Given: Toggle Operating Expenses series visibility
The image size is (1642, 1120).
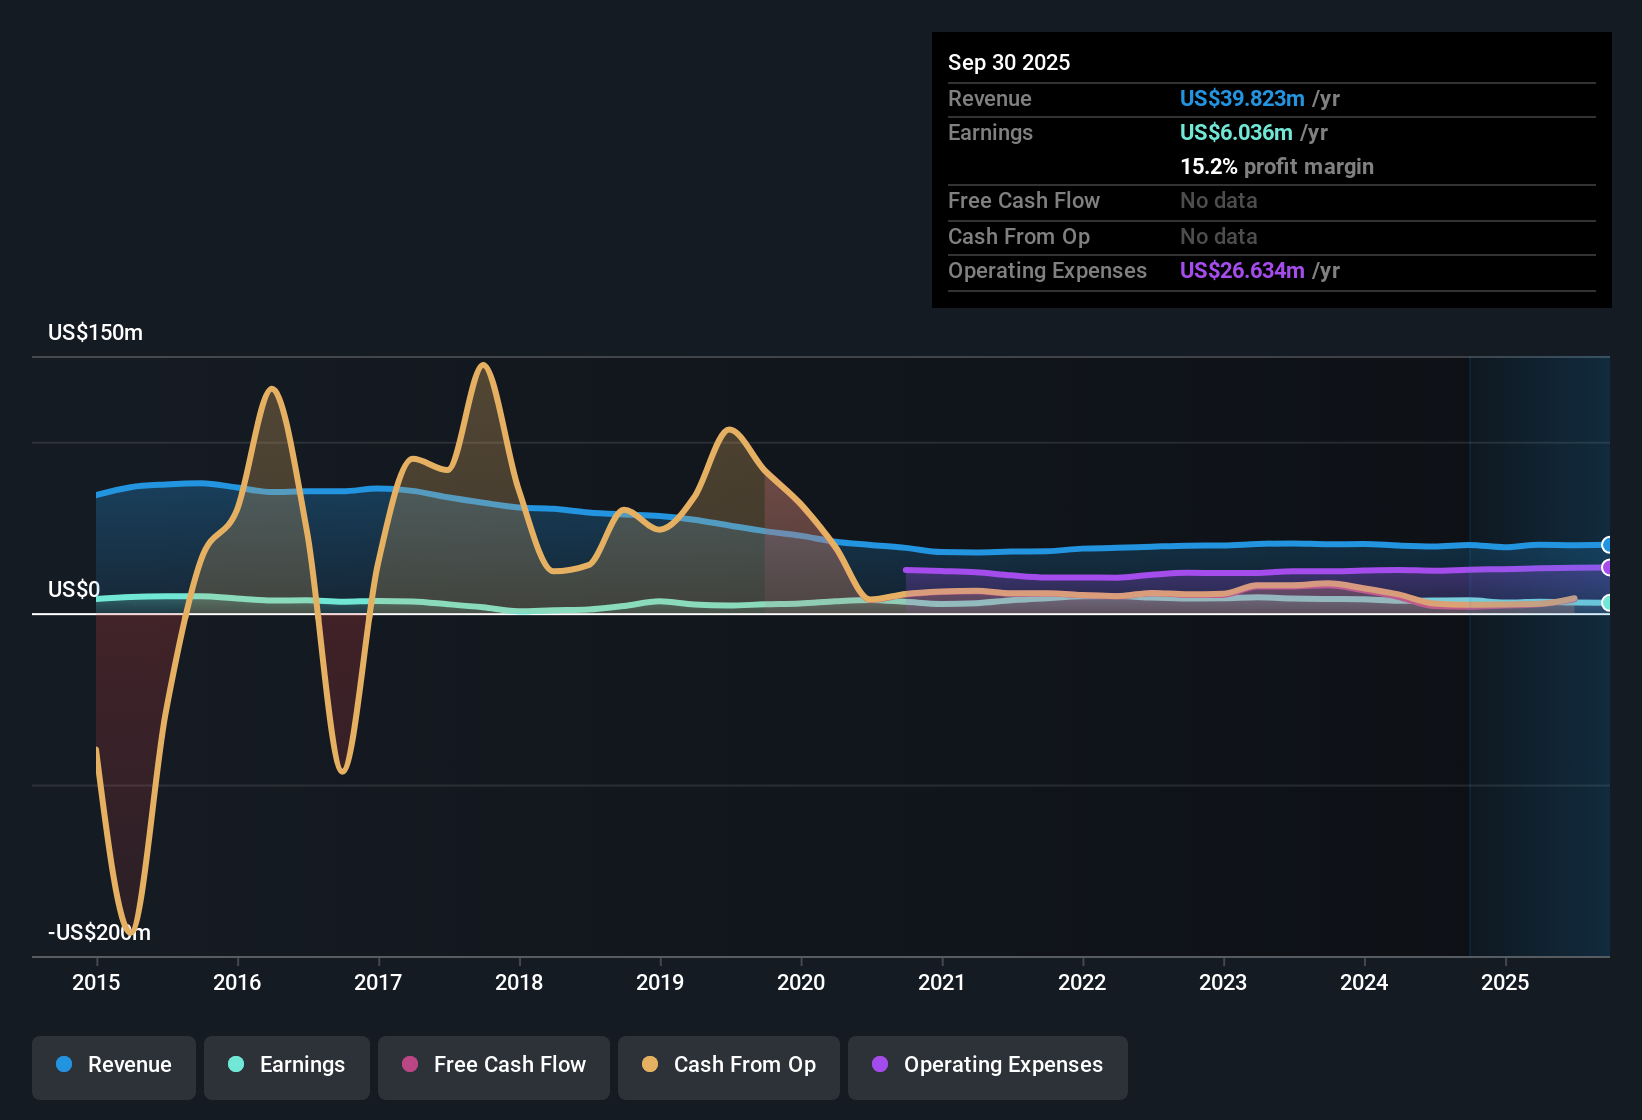Looking at the screenshot, I should (x=987, y=1065).
